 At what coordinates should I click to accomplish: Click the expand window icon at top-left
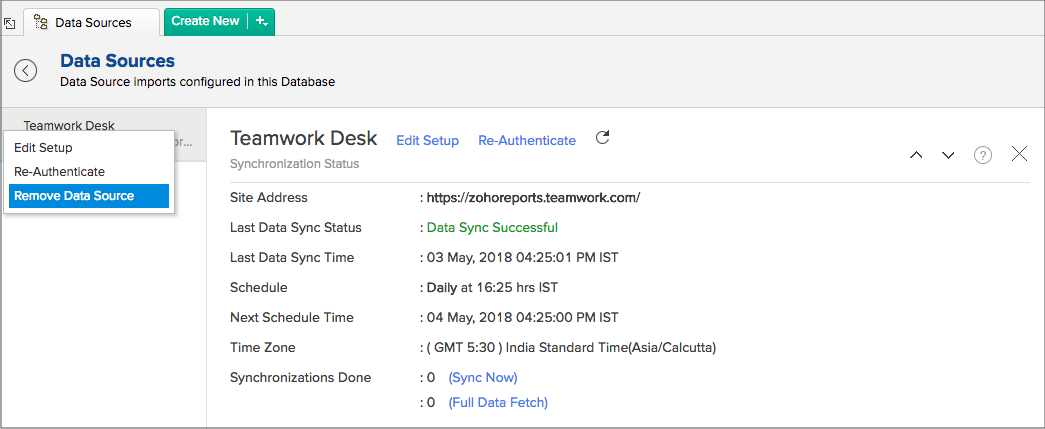(x=9, y=23)
